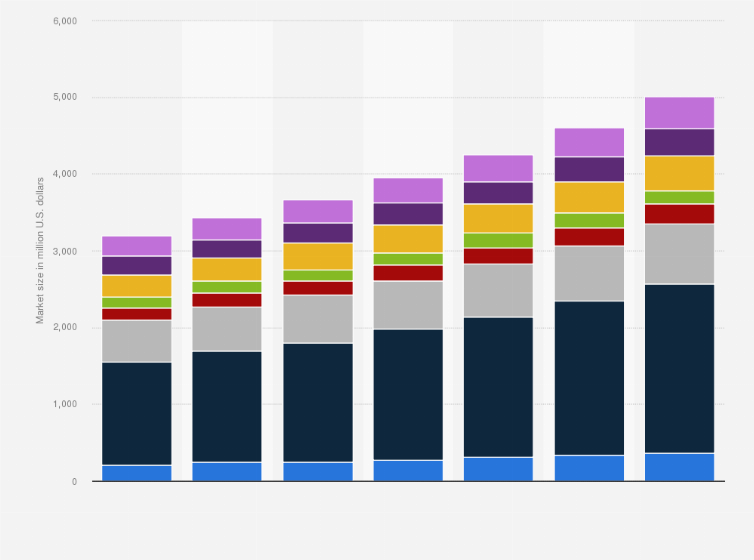Select the yellow segment of the sixth bar
This screenshot has width=754, height=560.
coord(589,197)
